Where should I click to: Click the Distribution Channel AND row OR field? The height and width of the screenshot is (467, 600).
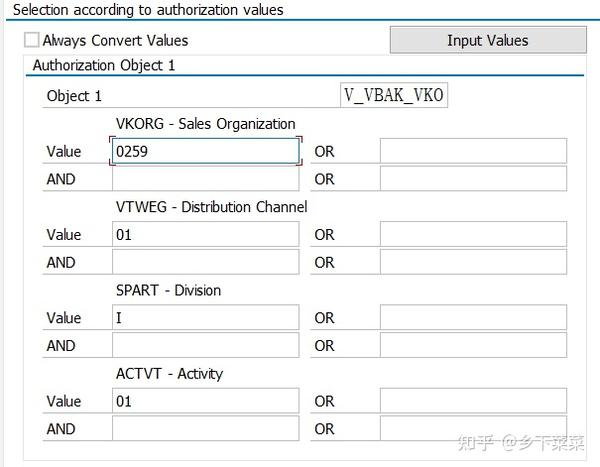pos(473,262)
